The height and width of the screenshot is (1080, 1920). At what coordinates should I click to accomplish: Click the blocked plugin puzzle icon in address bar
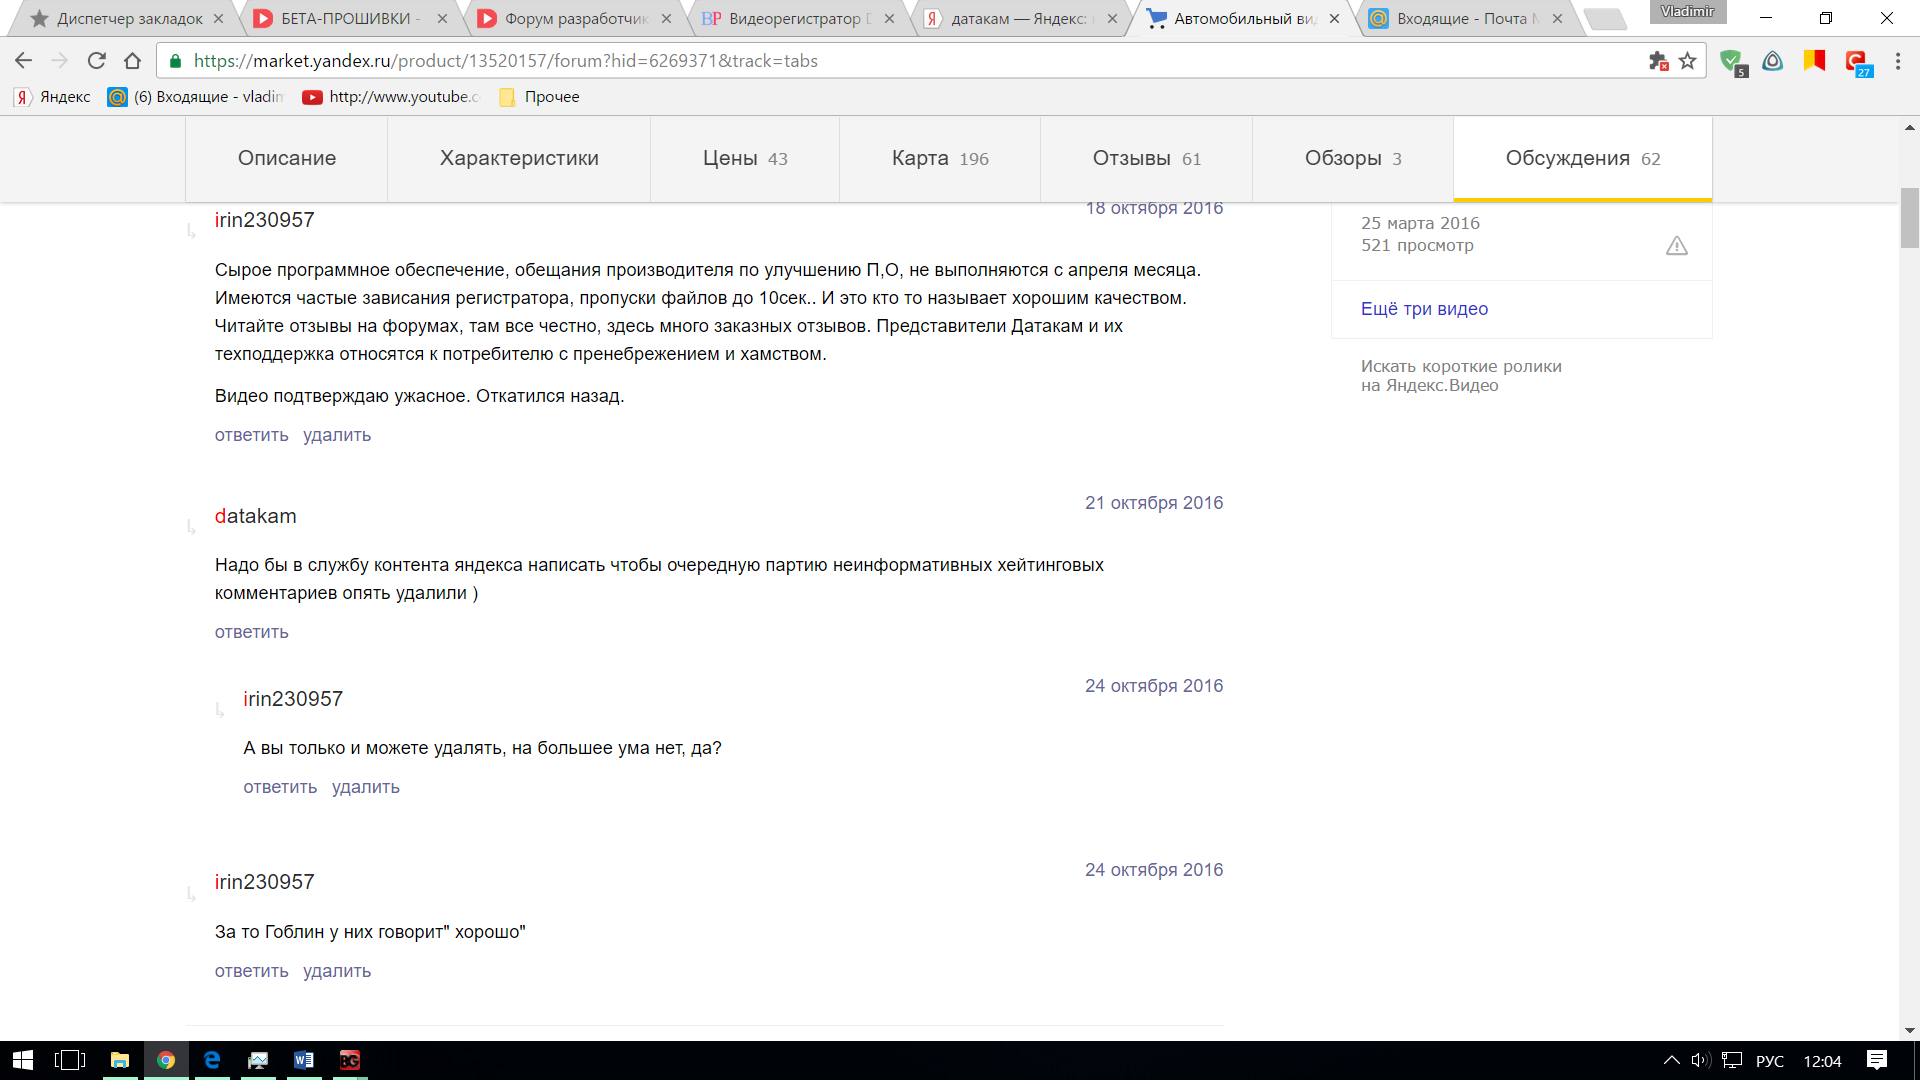1658,61
